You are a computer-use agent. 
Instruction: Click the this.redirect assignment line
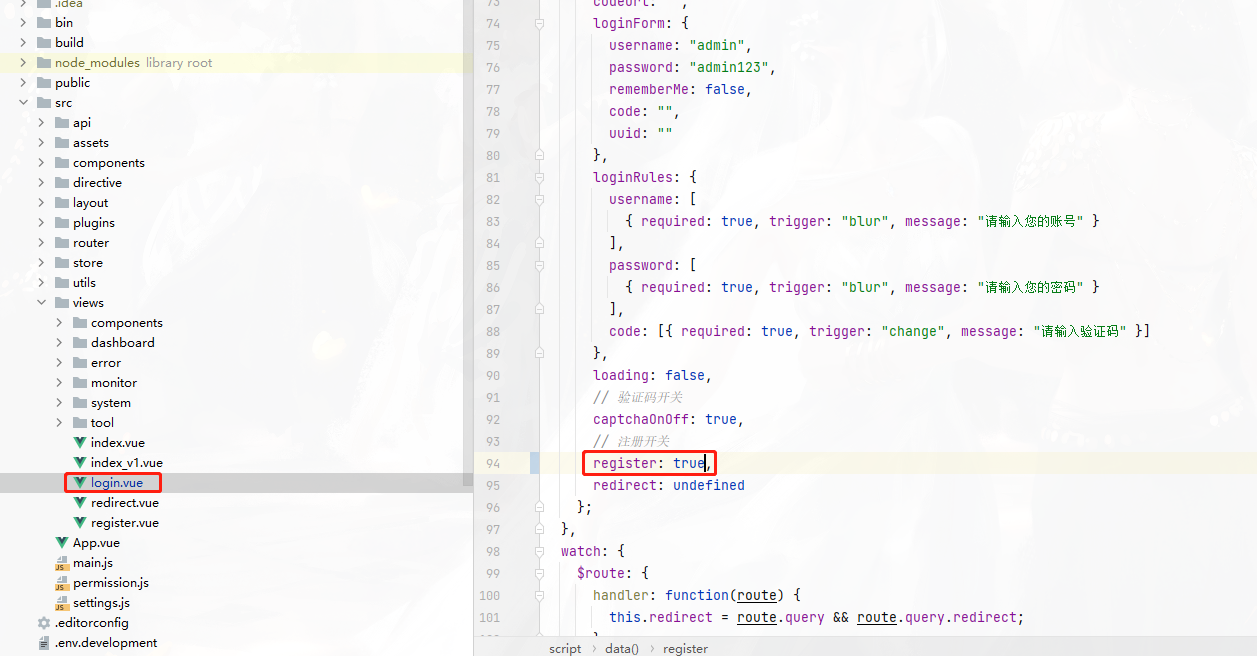point(817,617)
